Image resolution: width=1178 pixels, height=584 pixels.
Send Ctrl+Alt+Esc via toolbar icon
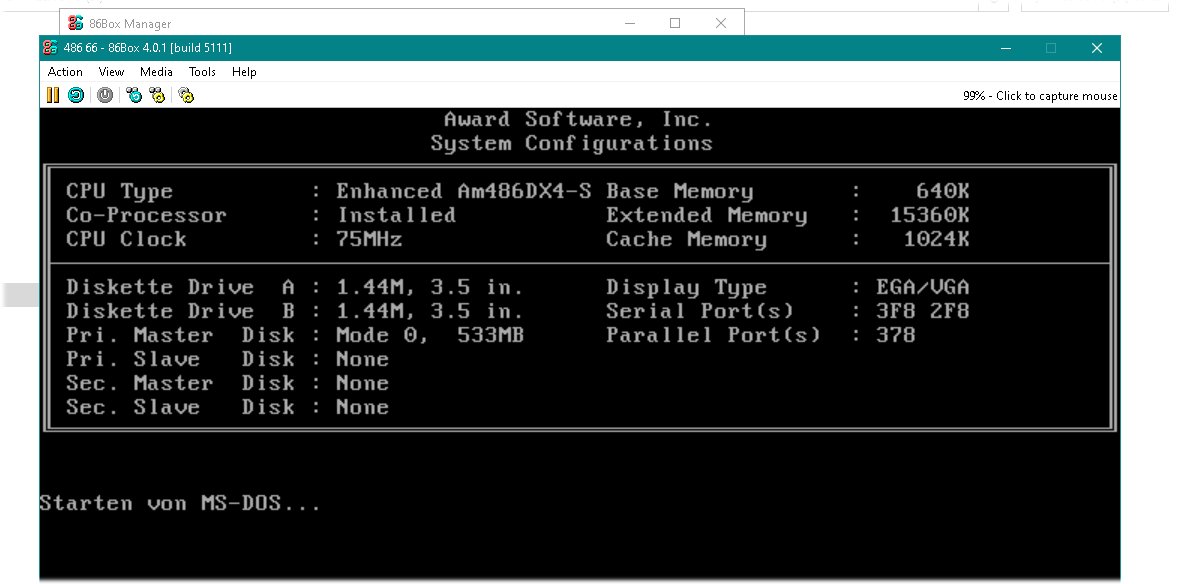point(157,95)
